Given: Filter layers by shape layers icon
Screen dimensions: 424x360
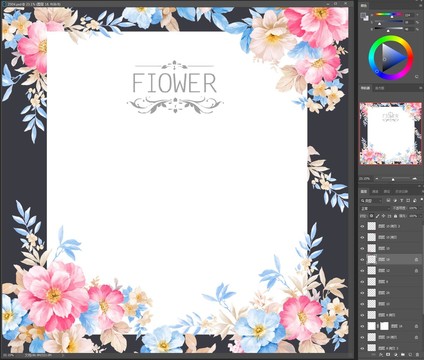Looking at the screenshot, I should click(408, 200).
